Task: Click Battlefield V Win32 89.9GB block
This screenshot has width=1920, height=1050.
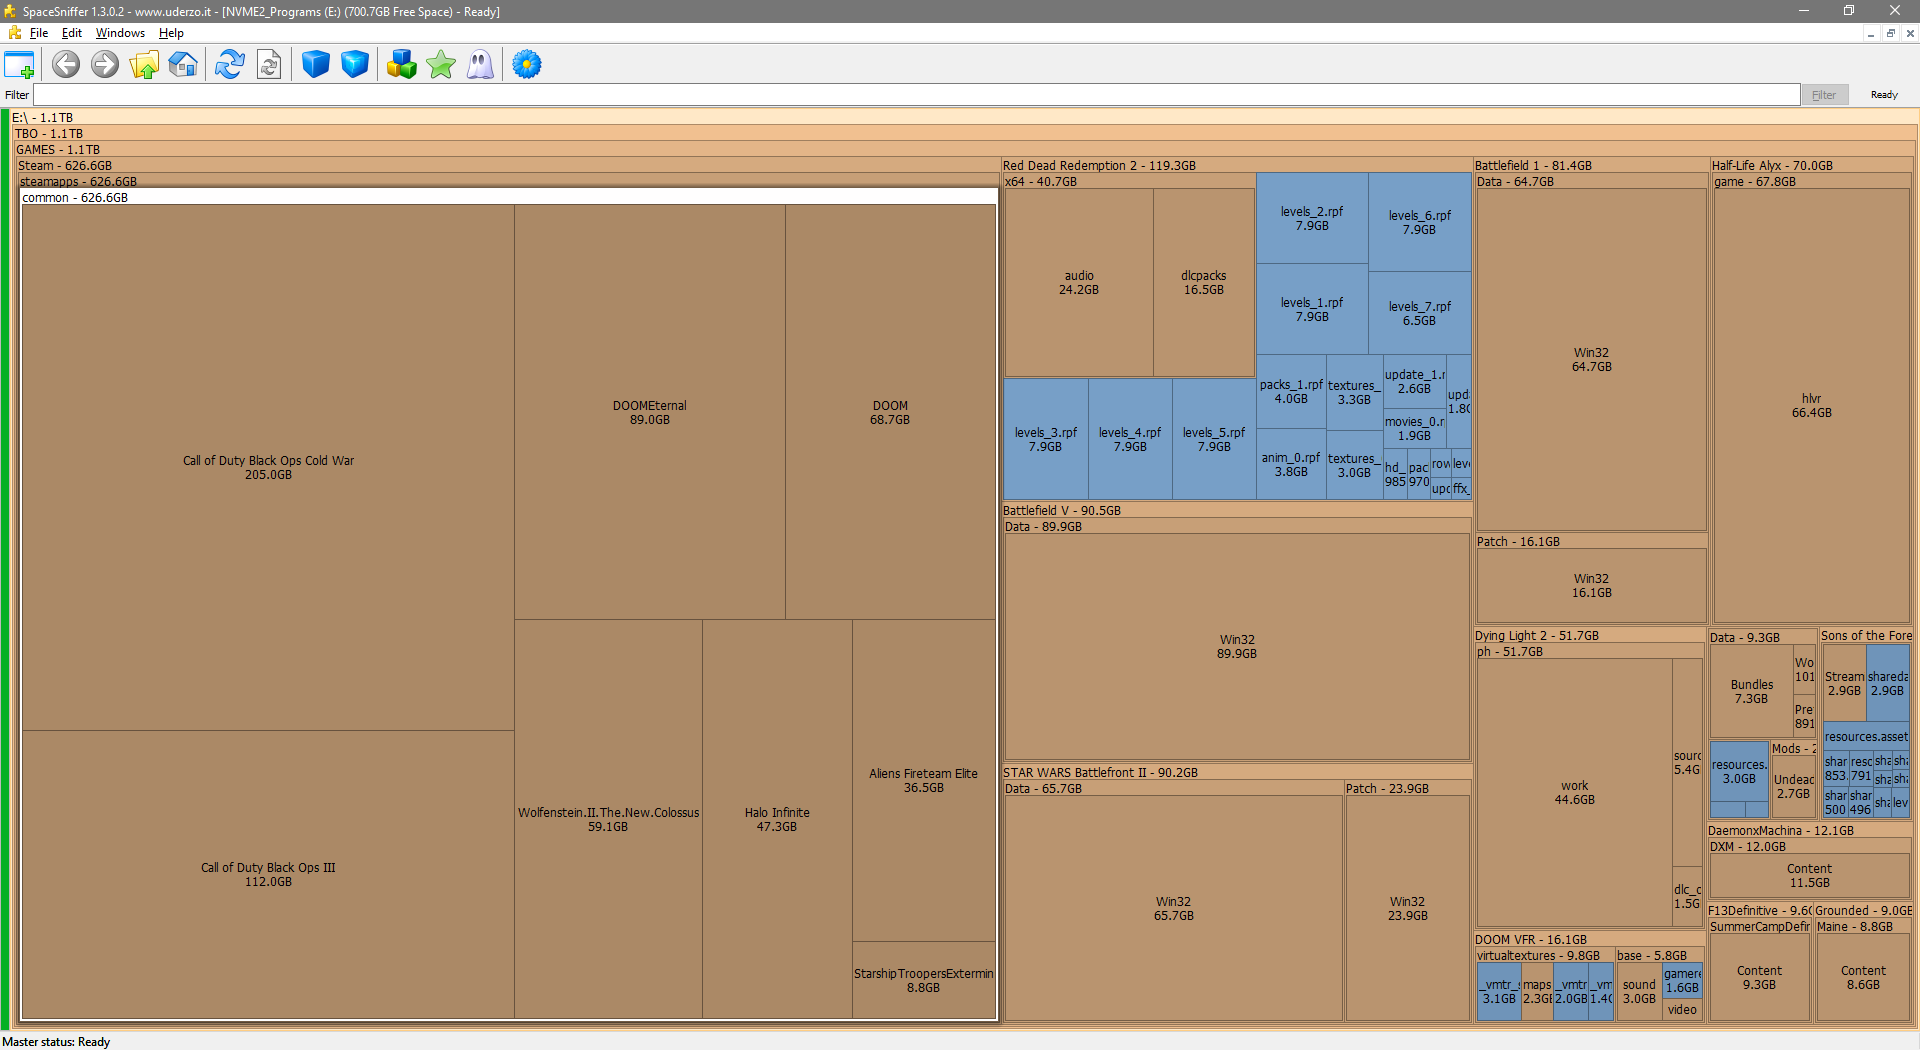Action: 1237,646
